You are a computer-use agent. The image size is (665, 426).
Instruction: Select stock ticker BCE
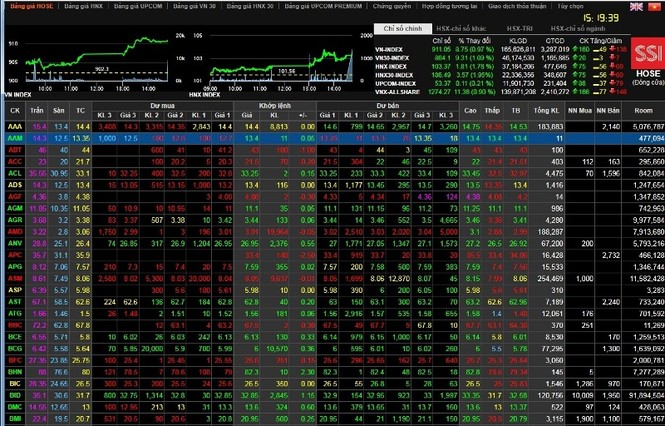tap(15, 336)
